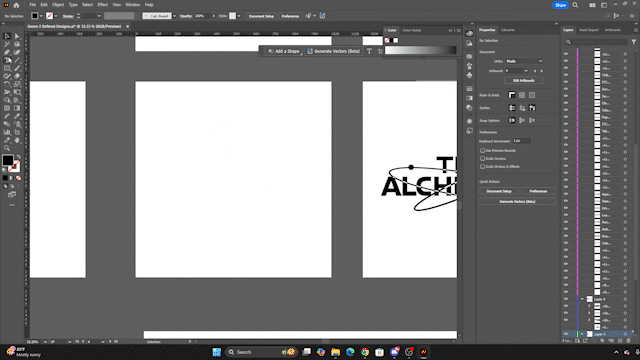Toggle visibility of the topmost sublayer
Screen dimensions: 640x360
tap(566, 54)
